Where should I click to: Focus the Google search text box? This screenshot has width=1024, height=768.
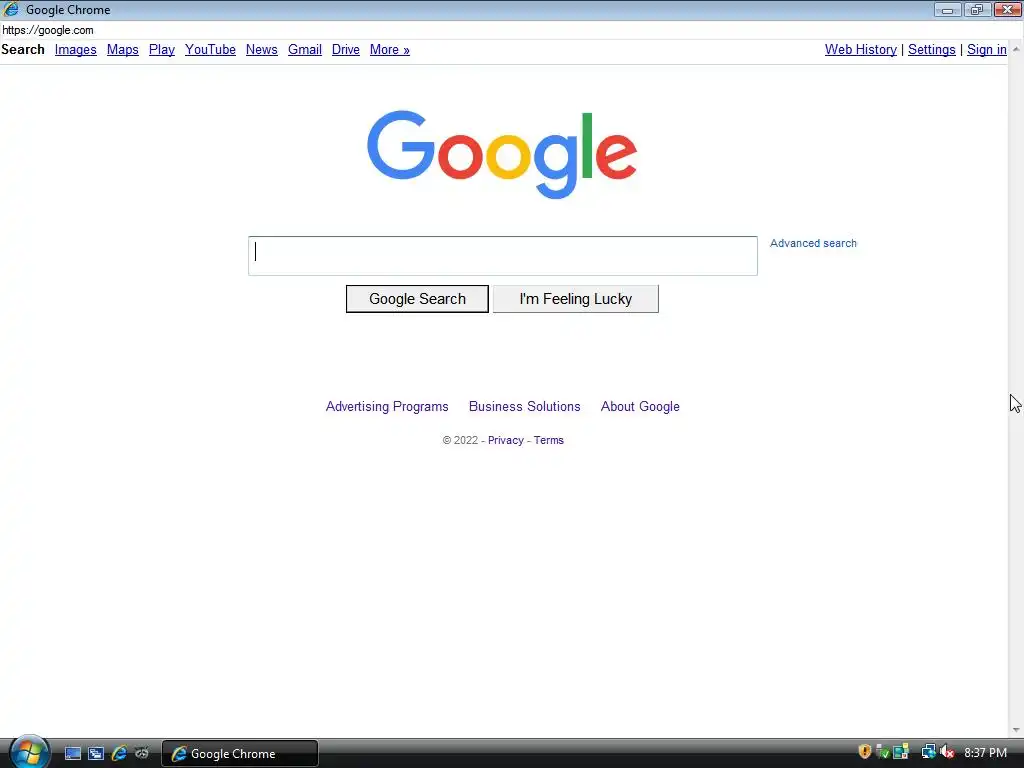click(503, 256)
